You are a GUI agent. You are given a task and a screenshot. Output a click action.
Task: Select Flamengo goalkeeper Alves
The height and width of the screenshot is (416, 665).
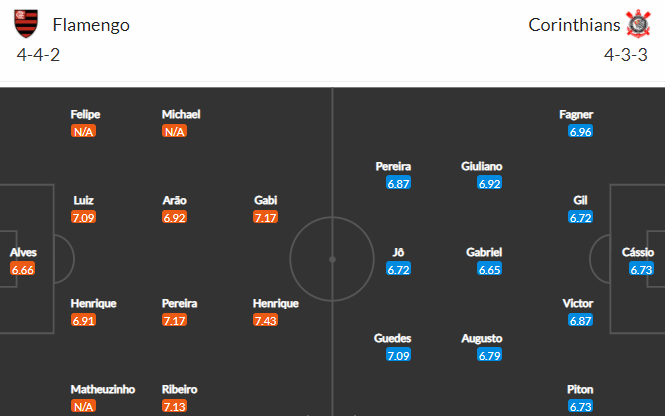point(23,252)
